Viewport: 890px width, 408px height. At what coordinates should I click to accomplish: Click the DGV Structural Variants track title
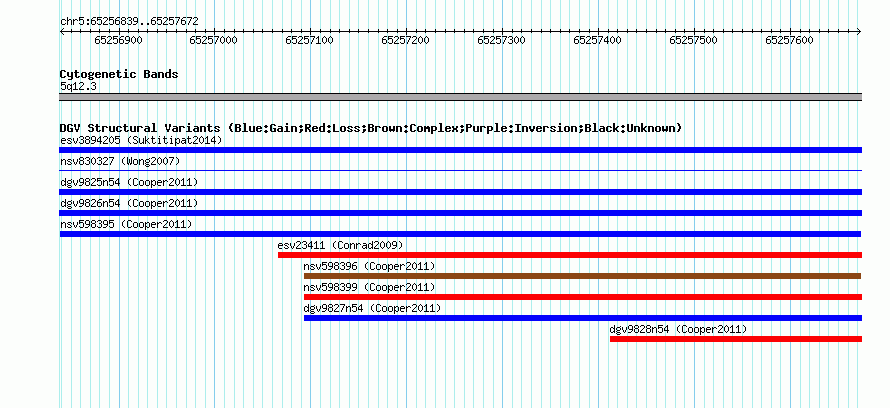[x=371, y=128]
